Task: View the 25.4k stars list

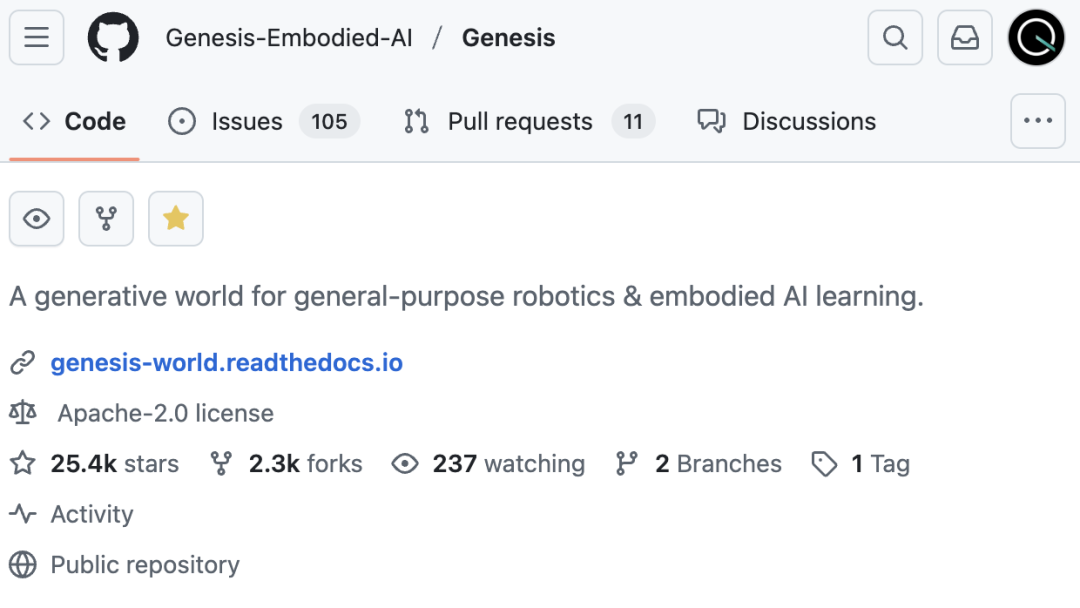Action: [114, 463]
